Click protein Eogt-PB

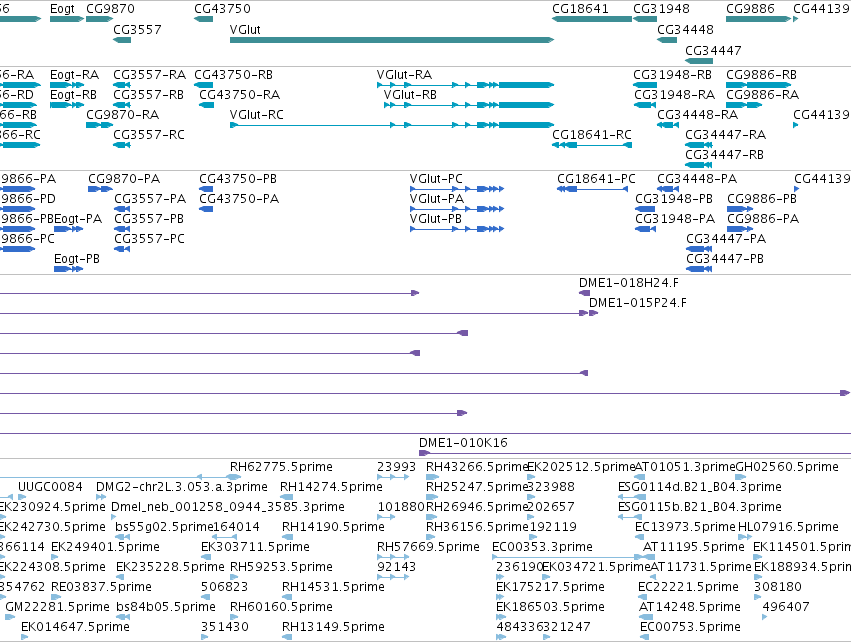click(68, 269)
